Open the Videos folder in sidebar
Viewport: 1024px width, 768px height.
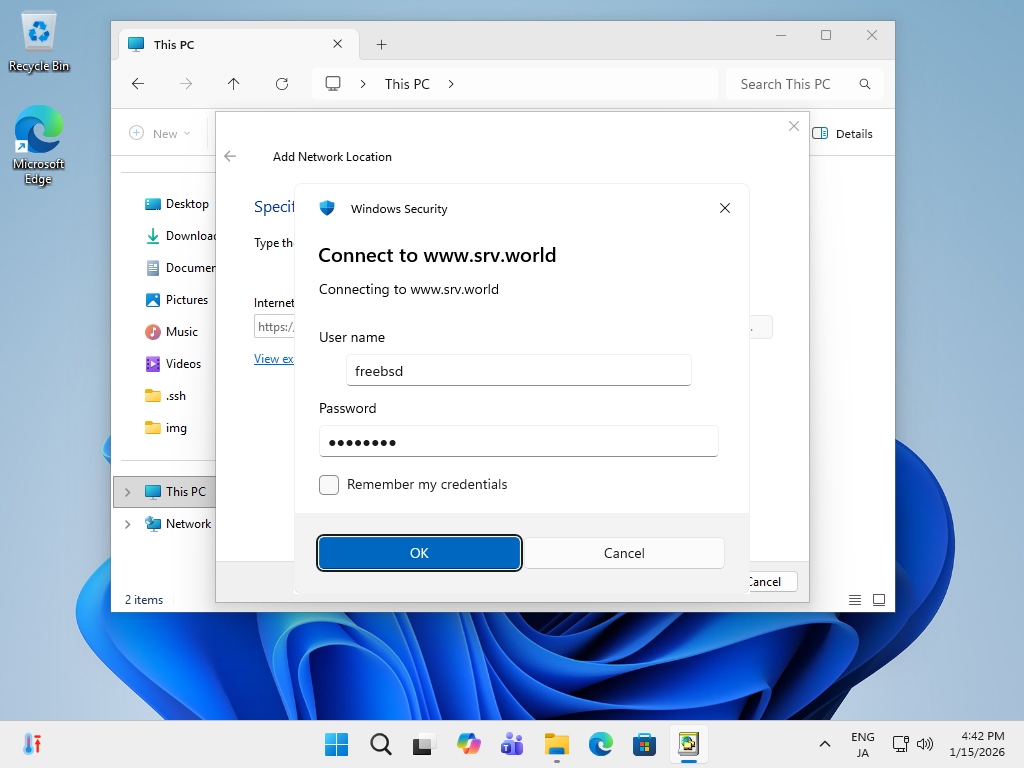(x=173, y=364)
